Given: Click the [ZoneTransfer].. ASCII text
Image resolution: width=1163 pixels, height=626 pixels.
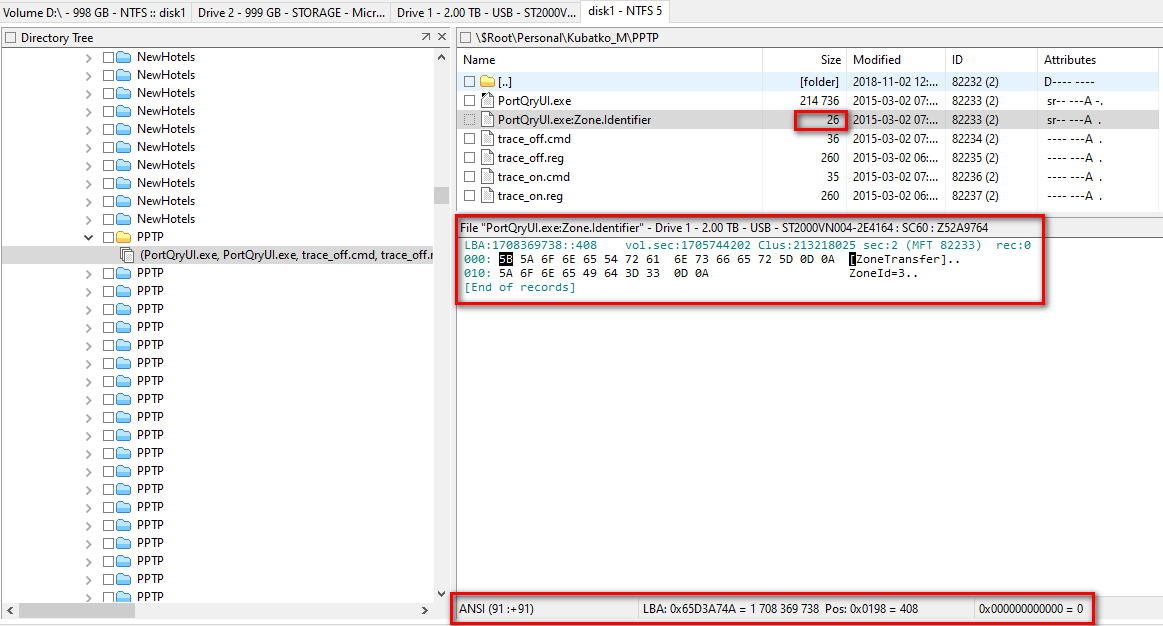Looking at the screenshot, I should pyautogui.click(x=904, y=260).
